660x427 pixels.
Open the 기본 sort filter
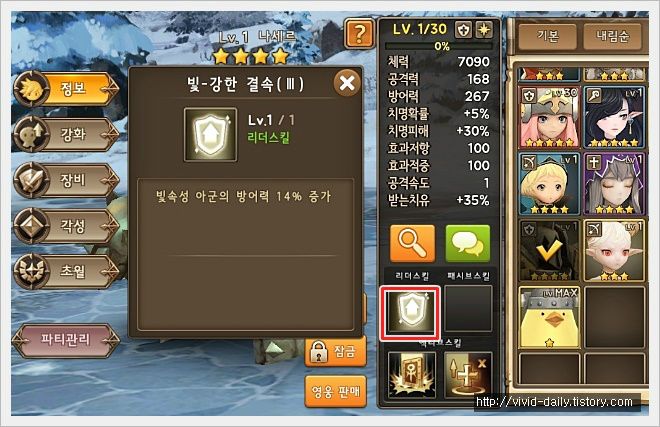click(547, 36)
